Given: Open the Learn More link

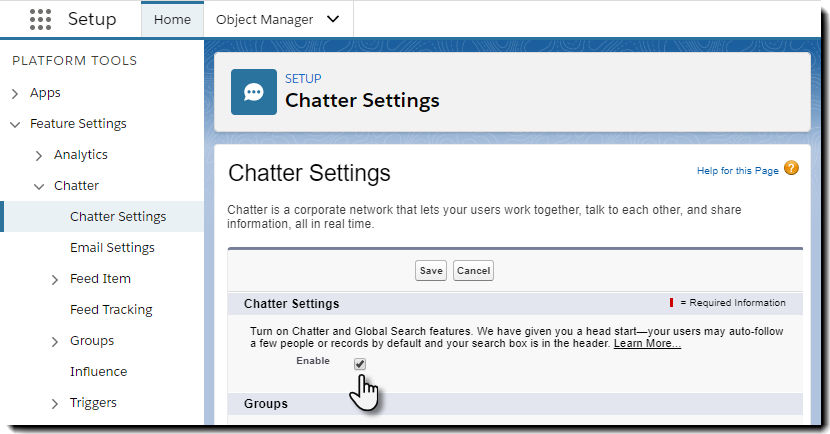Looking at the screenshot, I should (647, 343).
